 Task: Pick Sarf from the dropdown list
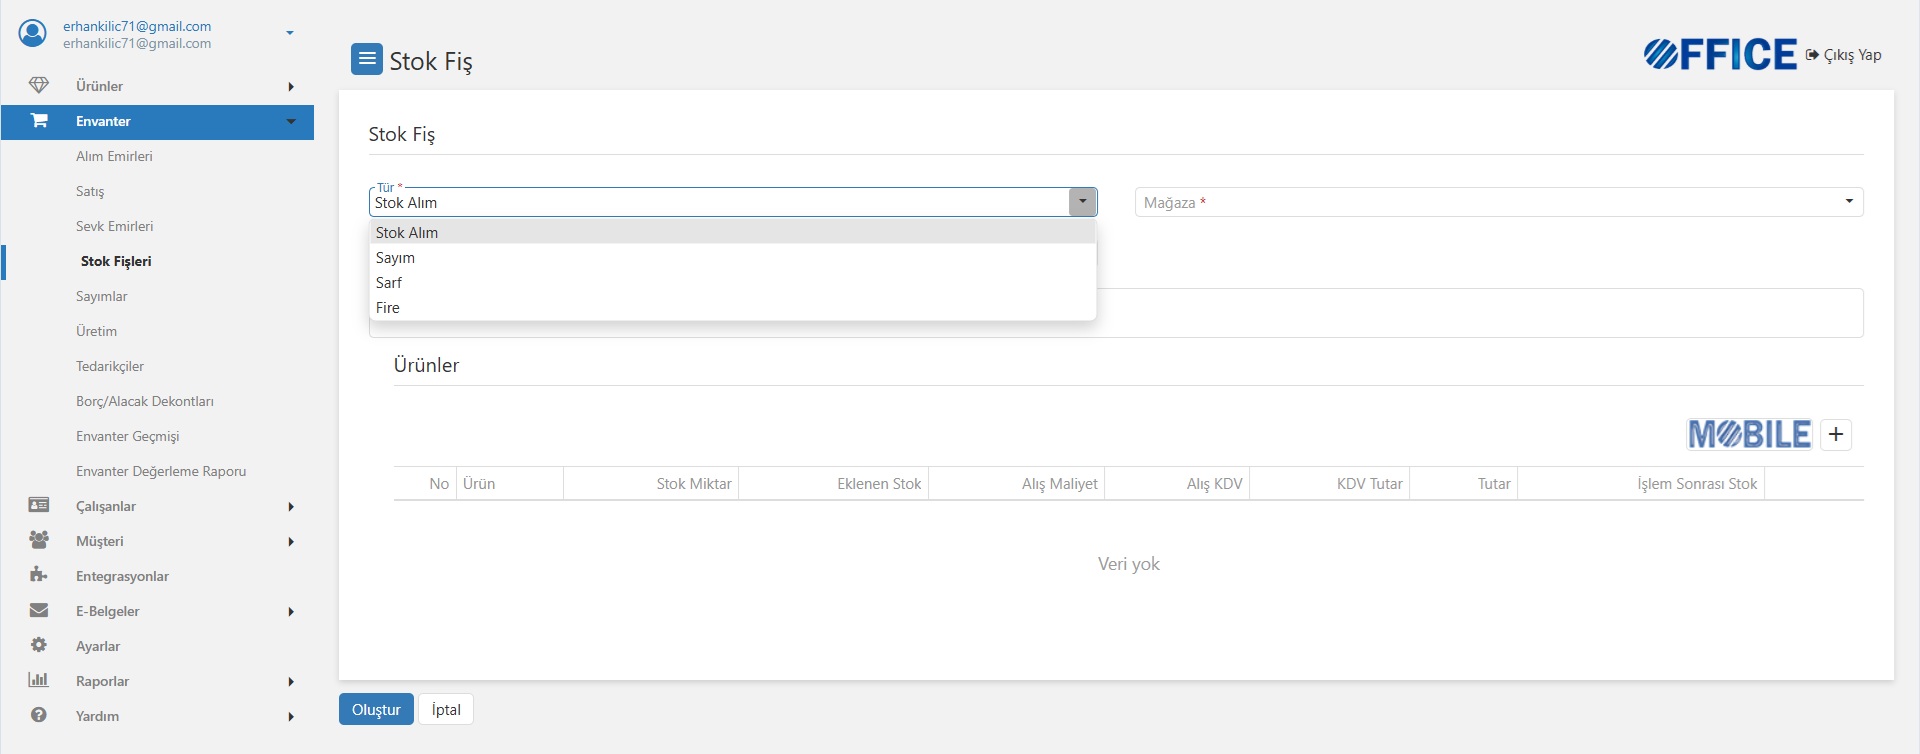[x=389, y=283]
